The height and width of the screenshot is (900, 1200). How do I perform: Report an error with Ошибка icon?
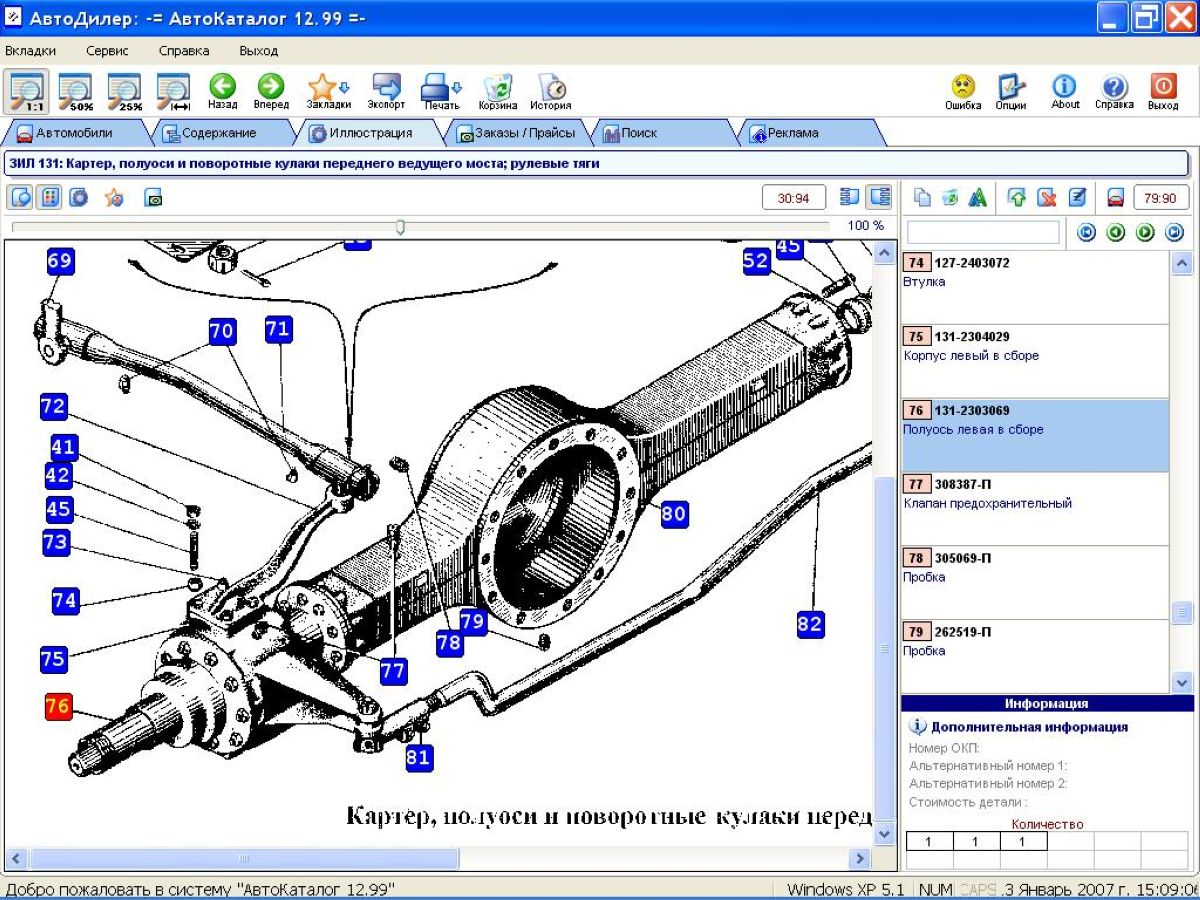(963, 92)
